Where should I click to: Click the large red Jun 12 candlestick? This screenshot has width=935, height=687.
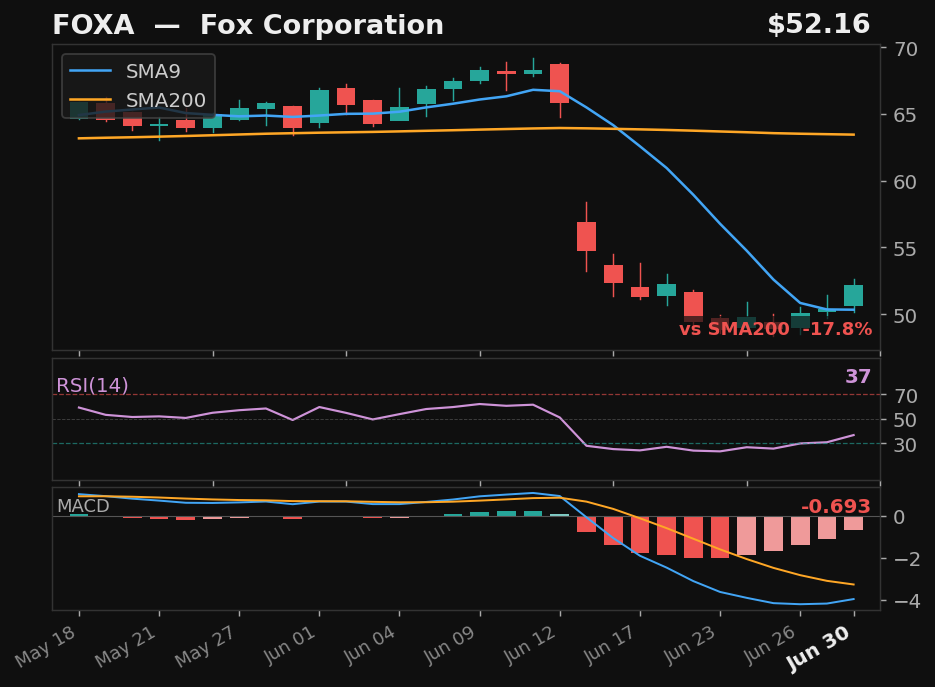click(559, 83)
